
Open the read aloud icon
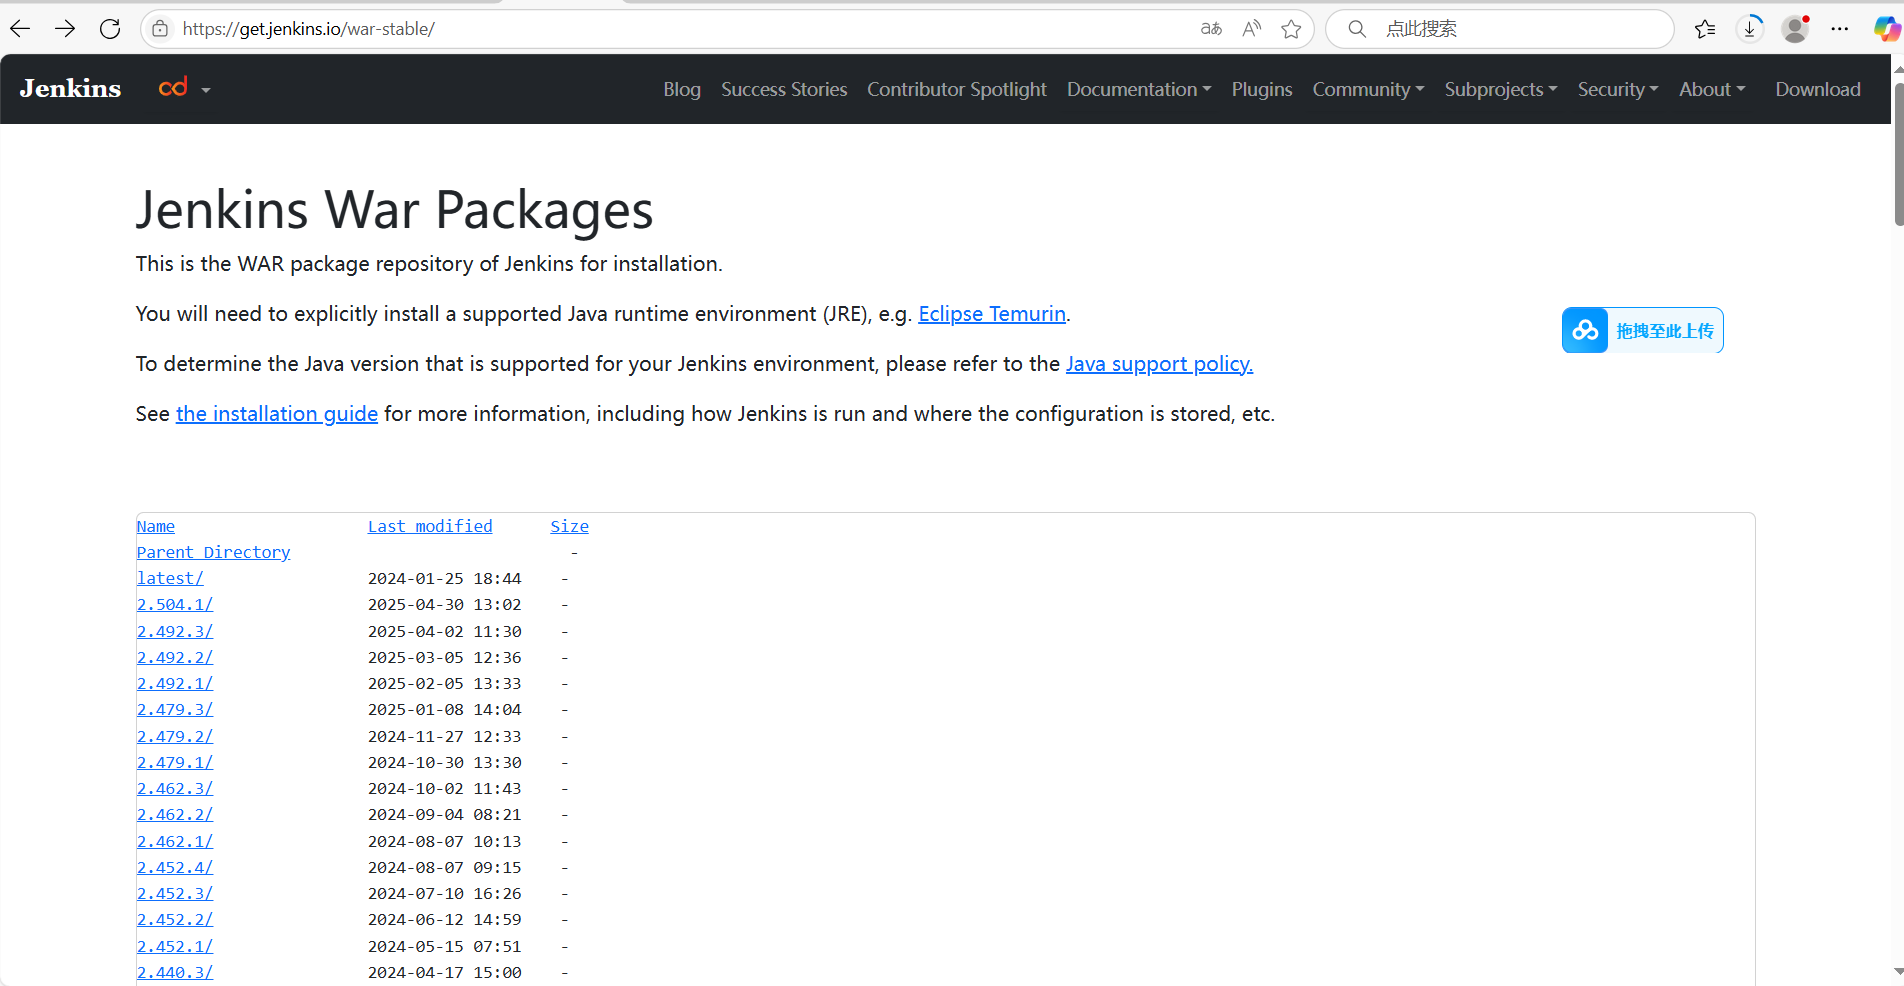[1252, 29]
